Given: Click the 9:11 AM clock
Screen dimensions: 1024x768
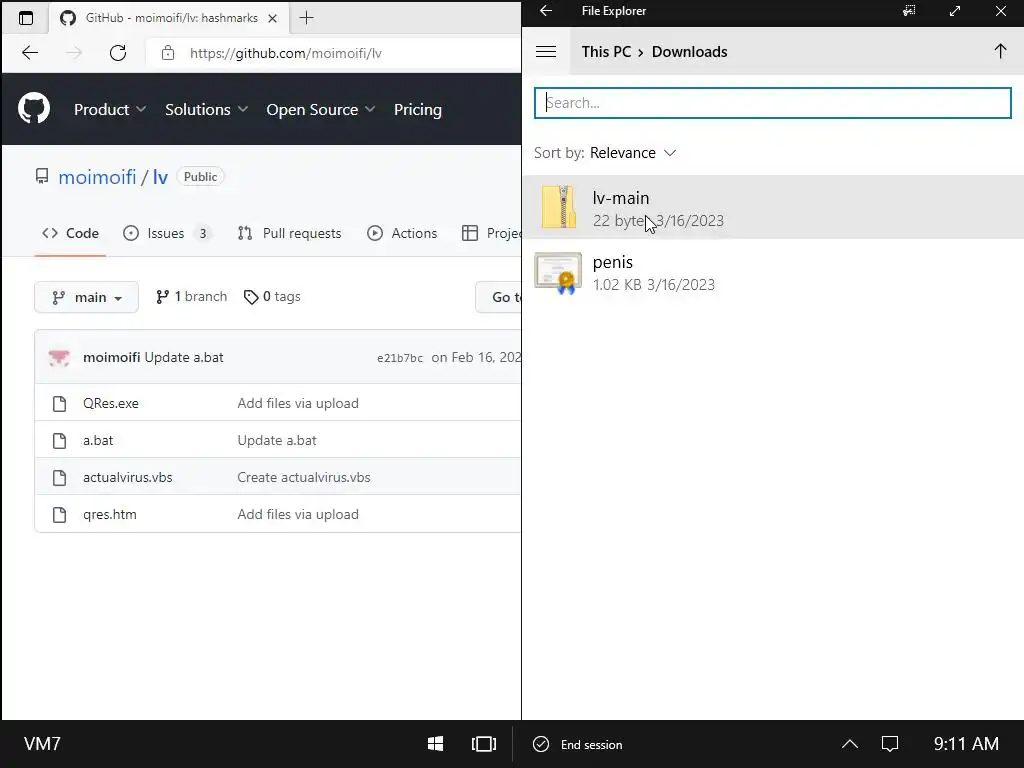Looking at the screenshot, I should [966, 744].
